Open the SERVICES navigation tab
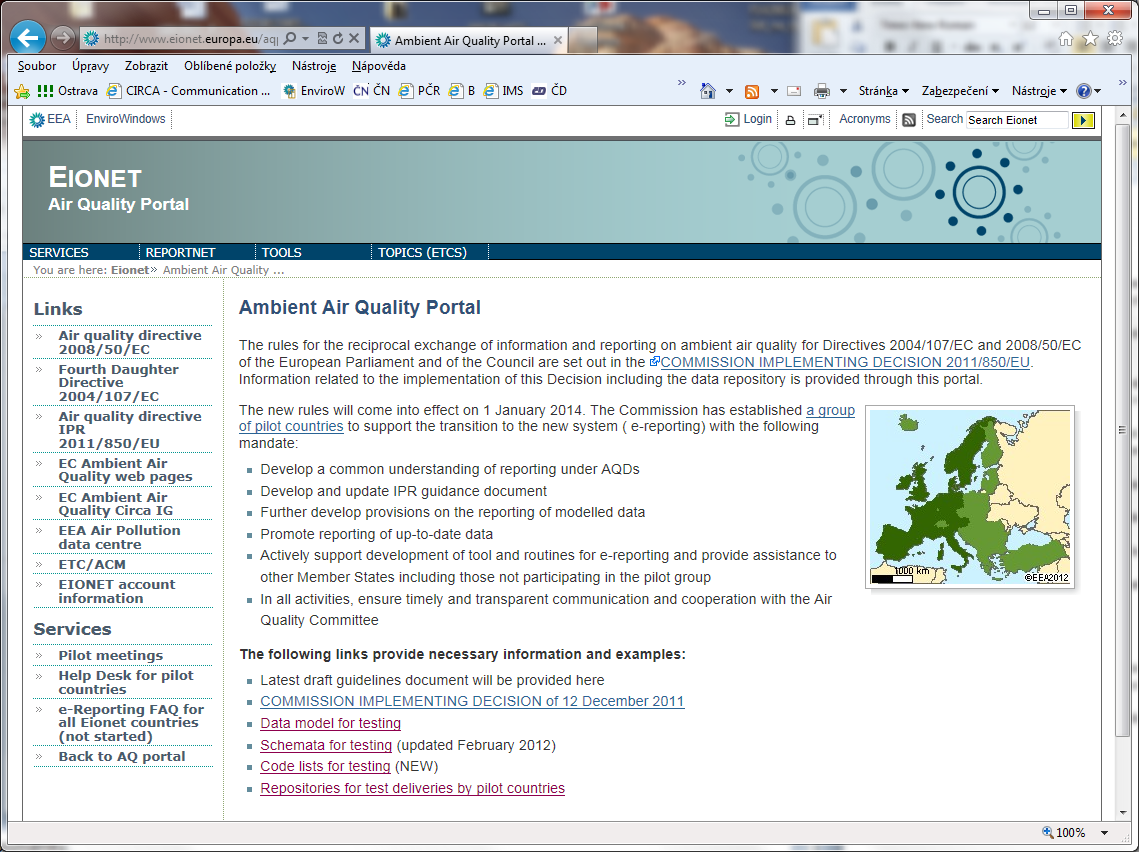The height and width of the screenshot is (852, 1139). point(59,252)
